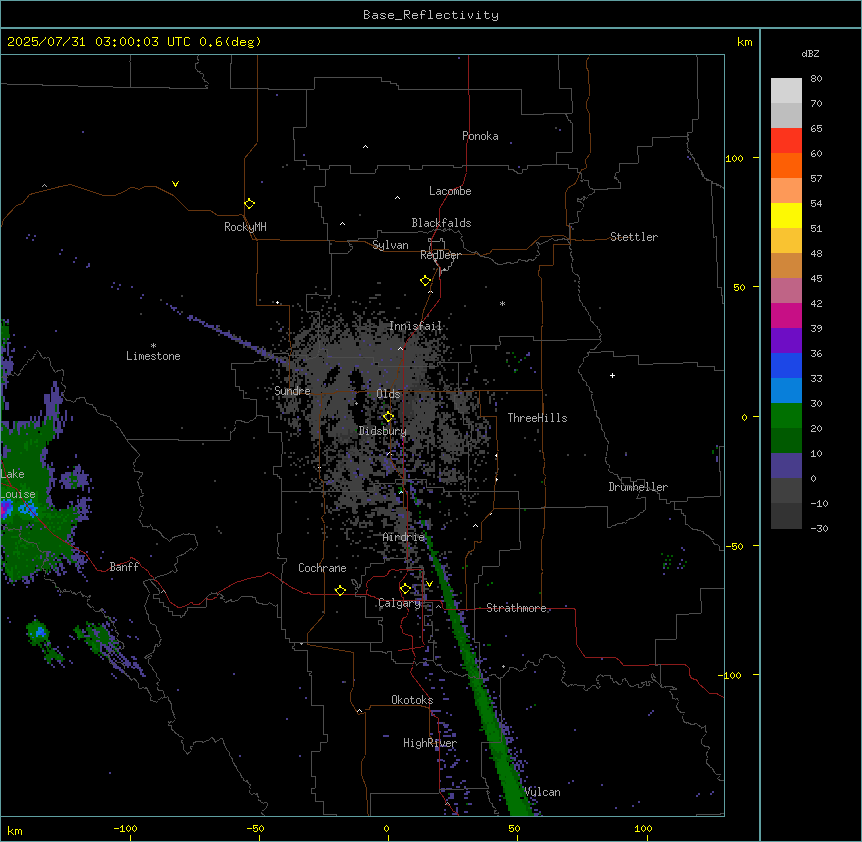Click the yellow diamond marker above Calgary
The height and width of the screenshot is (842, 862).
click(x=405, y=589)
